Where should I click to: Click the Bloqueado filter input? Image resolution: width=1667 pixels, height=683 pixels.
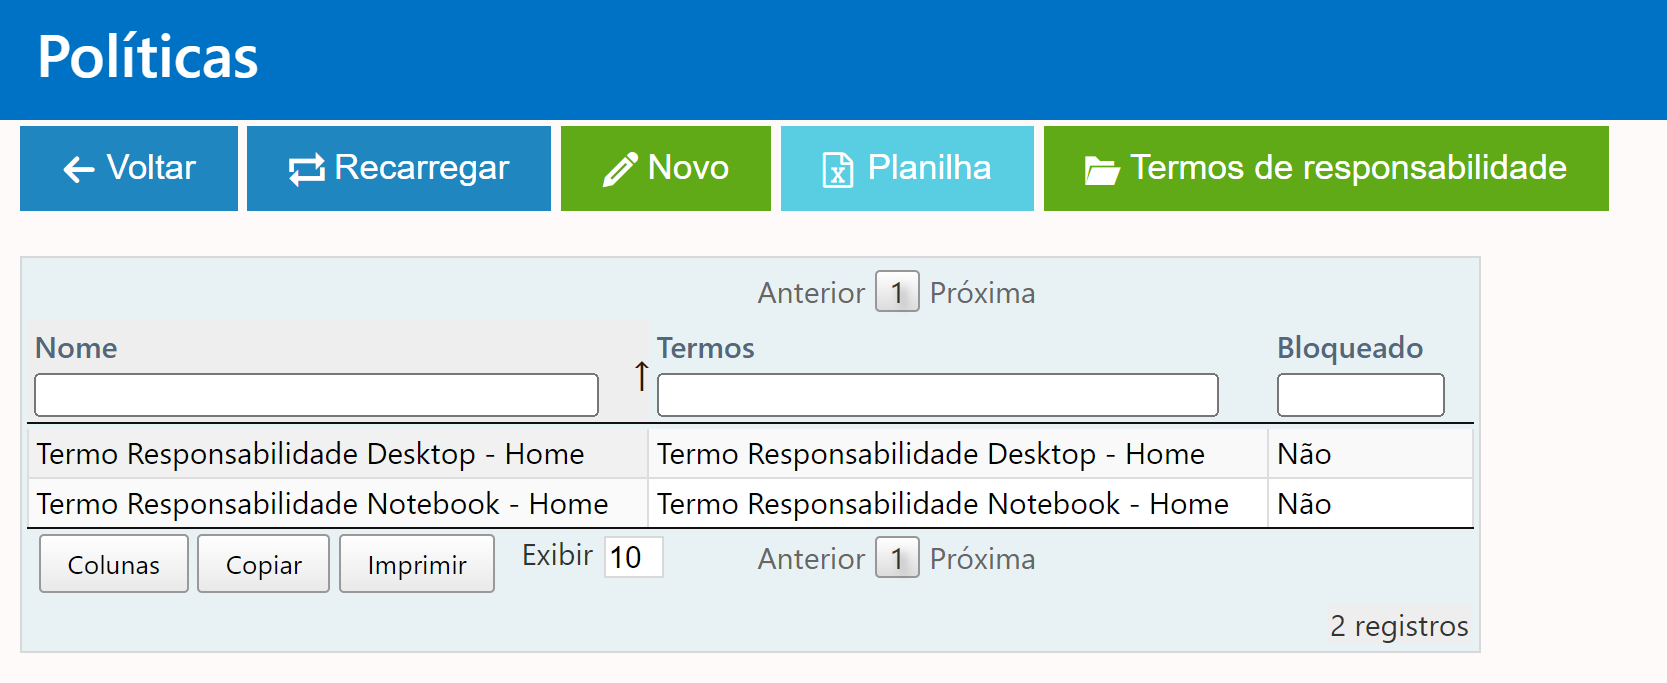tap(1360, 395)
